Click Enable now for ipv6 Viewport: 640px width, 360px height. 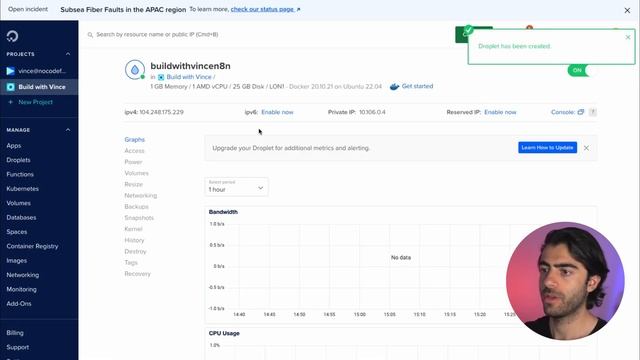pos(277,112)
